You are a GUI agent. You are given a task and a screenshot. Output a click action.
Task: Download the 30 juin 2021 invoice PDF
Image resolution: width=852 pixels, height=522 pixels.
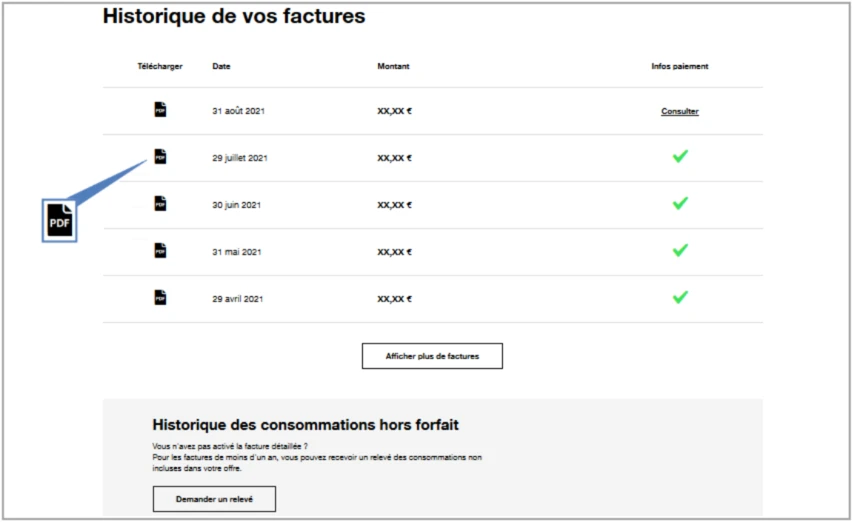pos(160,204)
